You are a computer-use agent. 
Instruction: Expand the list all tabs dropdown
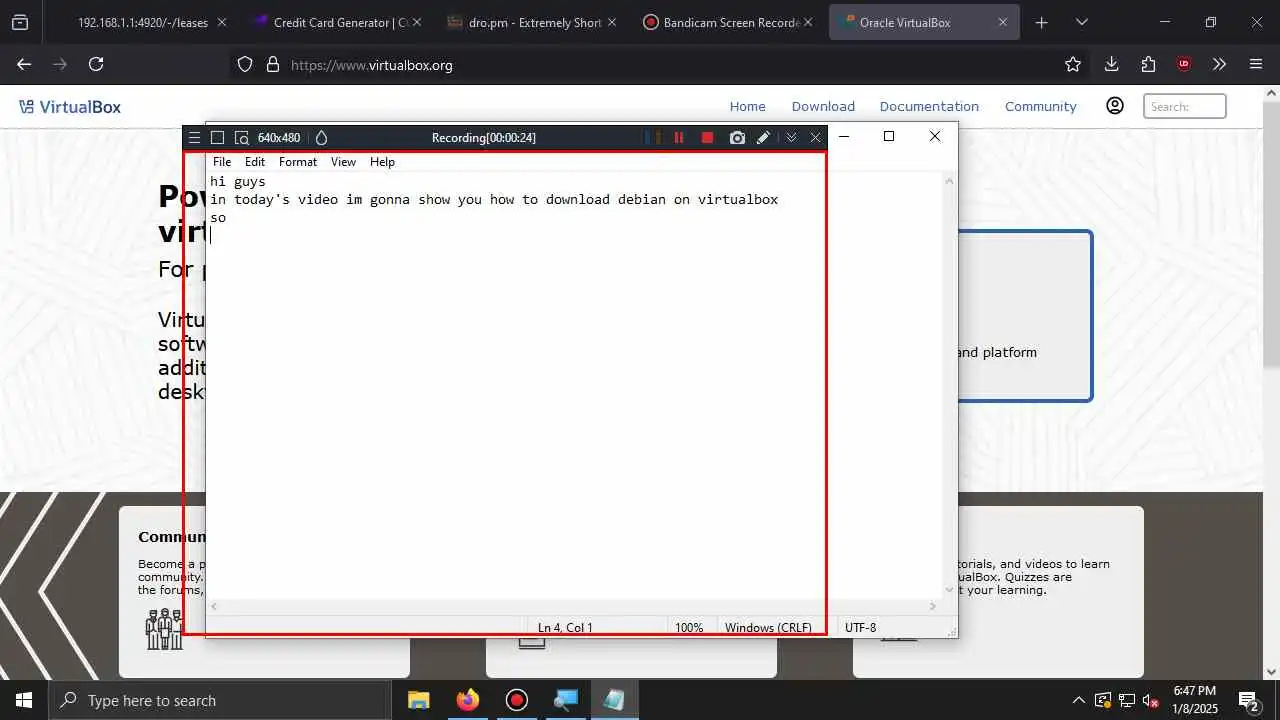click(1081, 22)
